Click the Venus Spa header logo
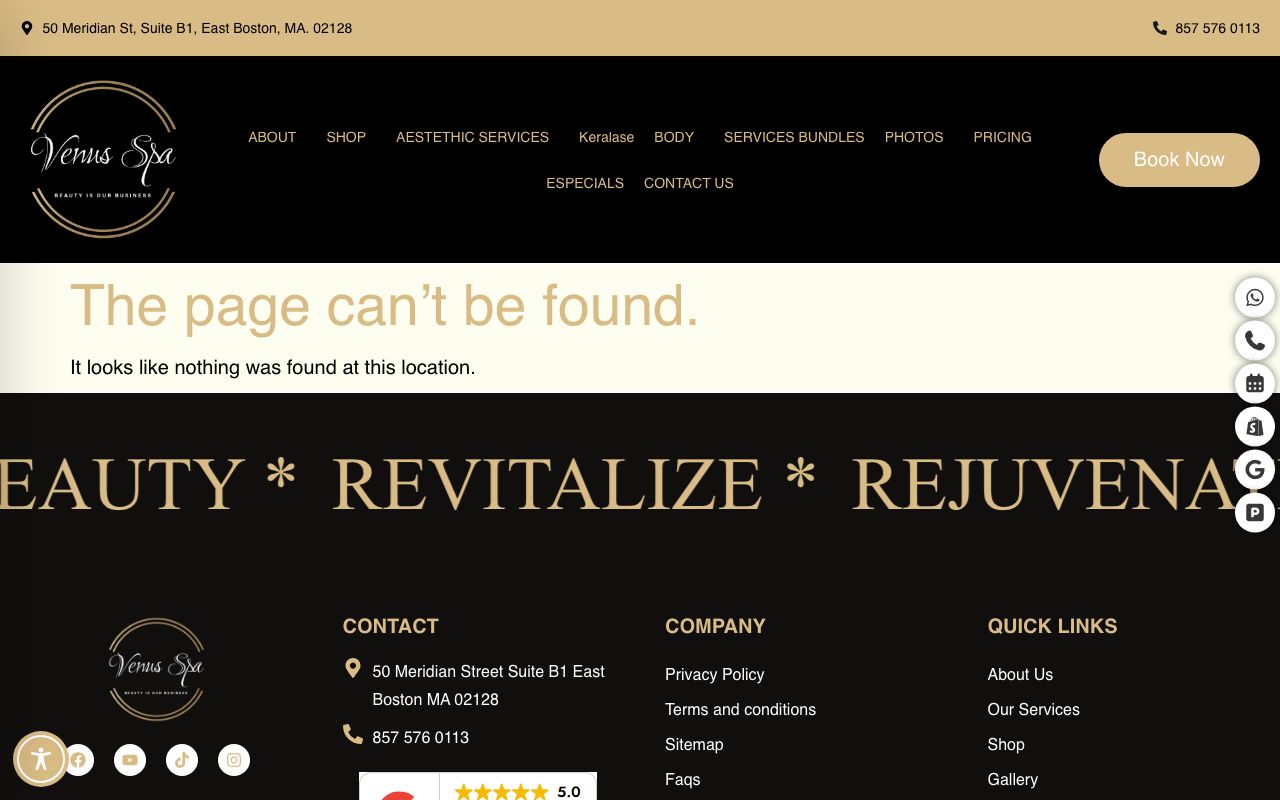The height and width of the screenshot is (800, 1280). (x=103, y=159)
